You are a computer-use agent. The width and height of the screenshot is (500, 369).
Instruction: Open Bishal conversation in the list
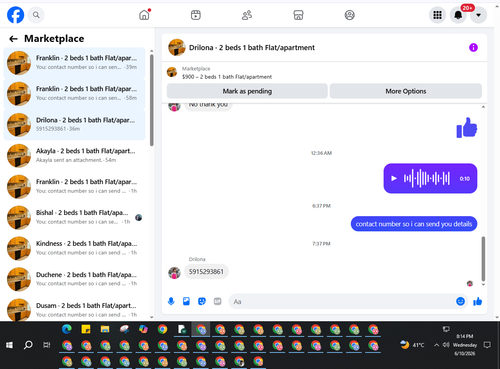pos(74,217)
